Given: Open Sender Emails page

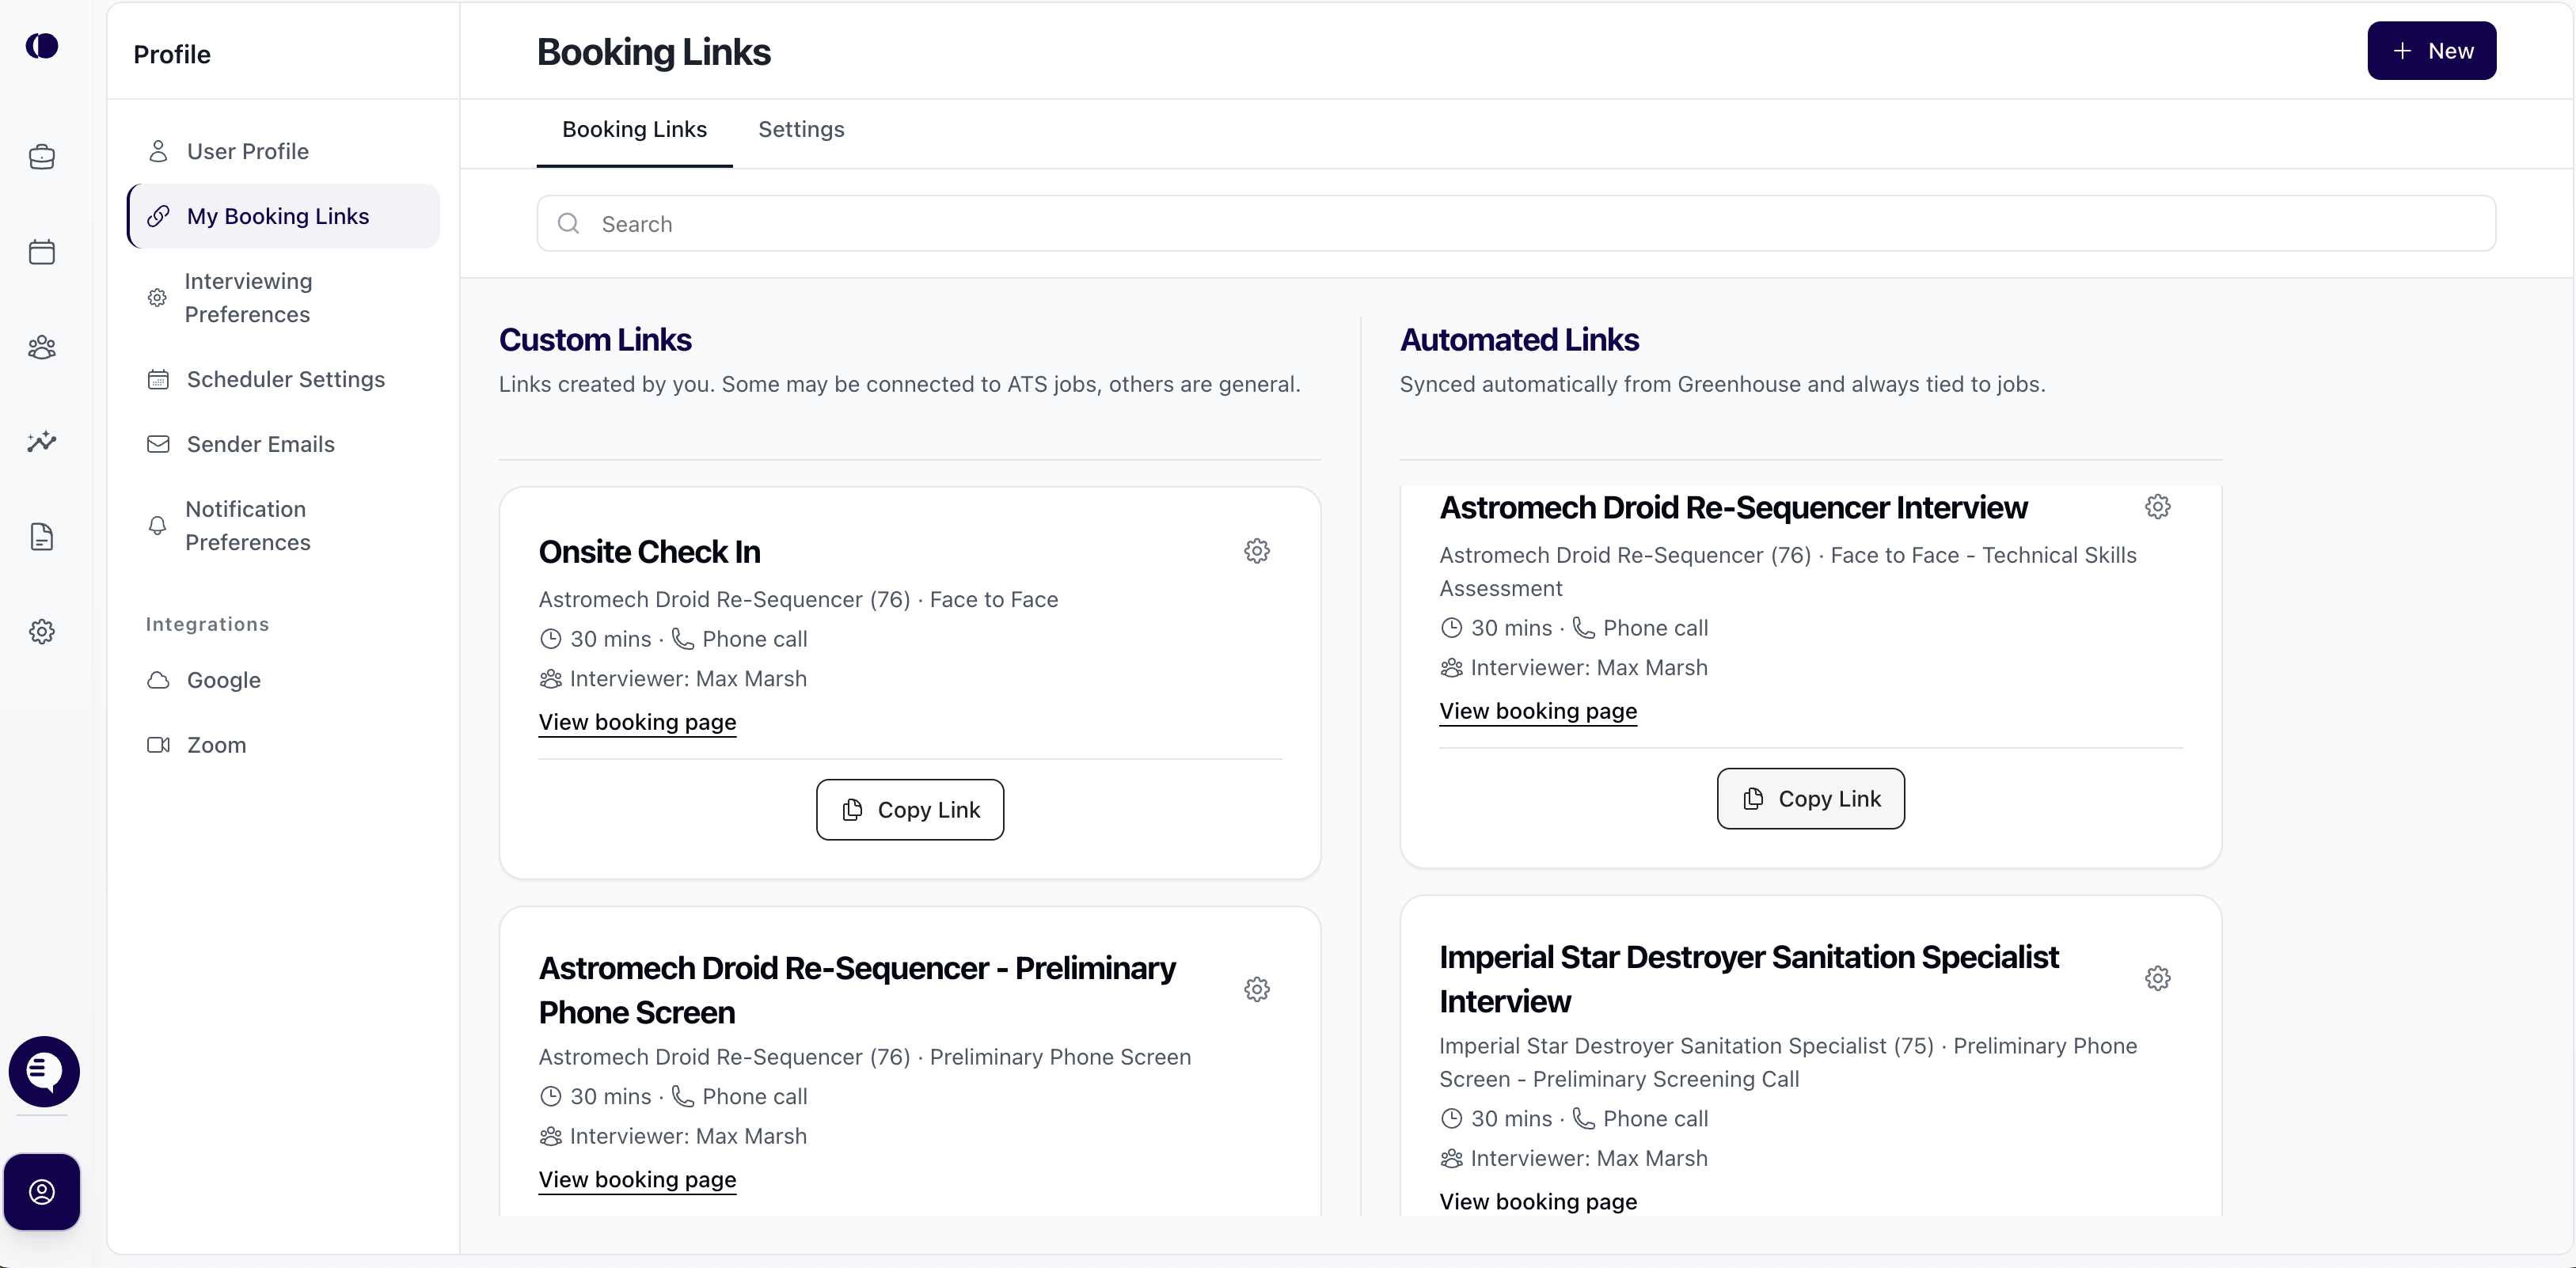Looking at the screenshot, I should [x=283, y=444].
